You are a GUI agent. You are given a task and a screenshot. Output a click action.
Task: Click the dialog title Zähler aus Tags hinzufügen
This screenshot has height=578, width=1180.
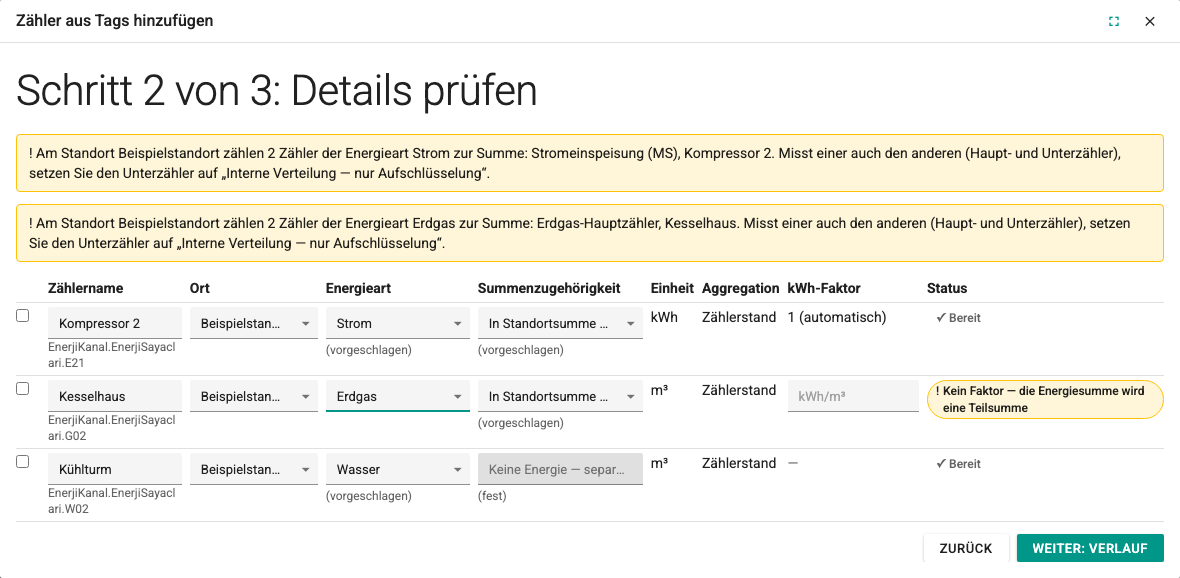point(114,21)
